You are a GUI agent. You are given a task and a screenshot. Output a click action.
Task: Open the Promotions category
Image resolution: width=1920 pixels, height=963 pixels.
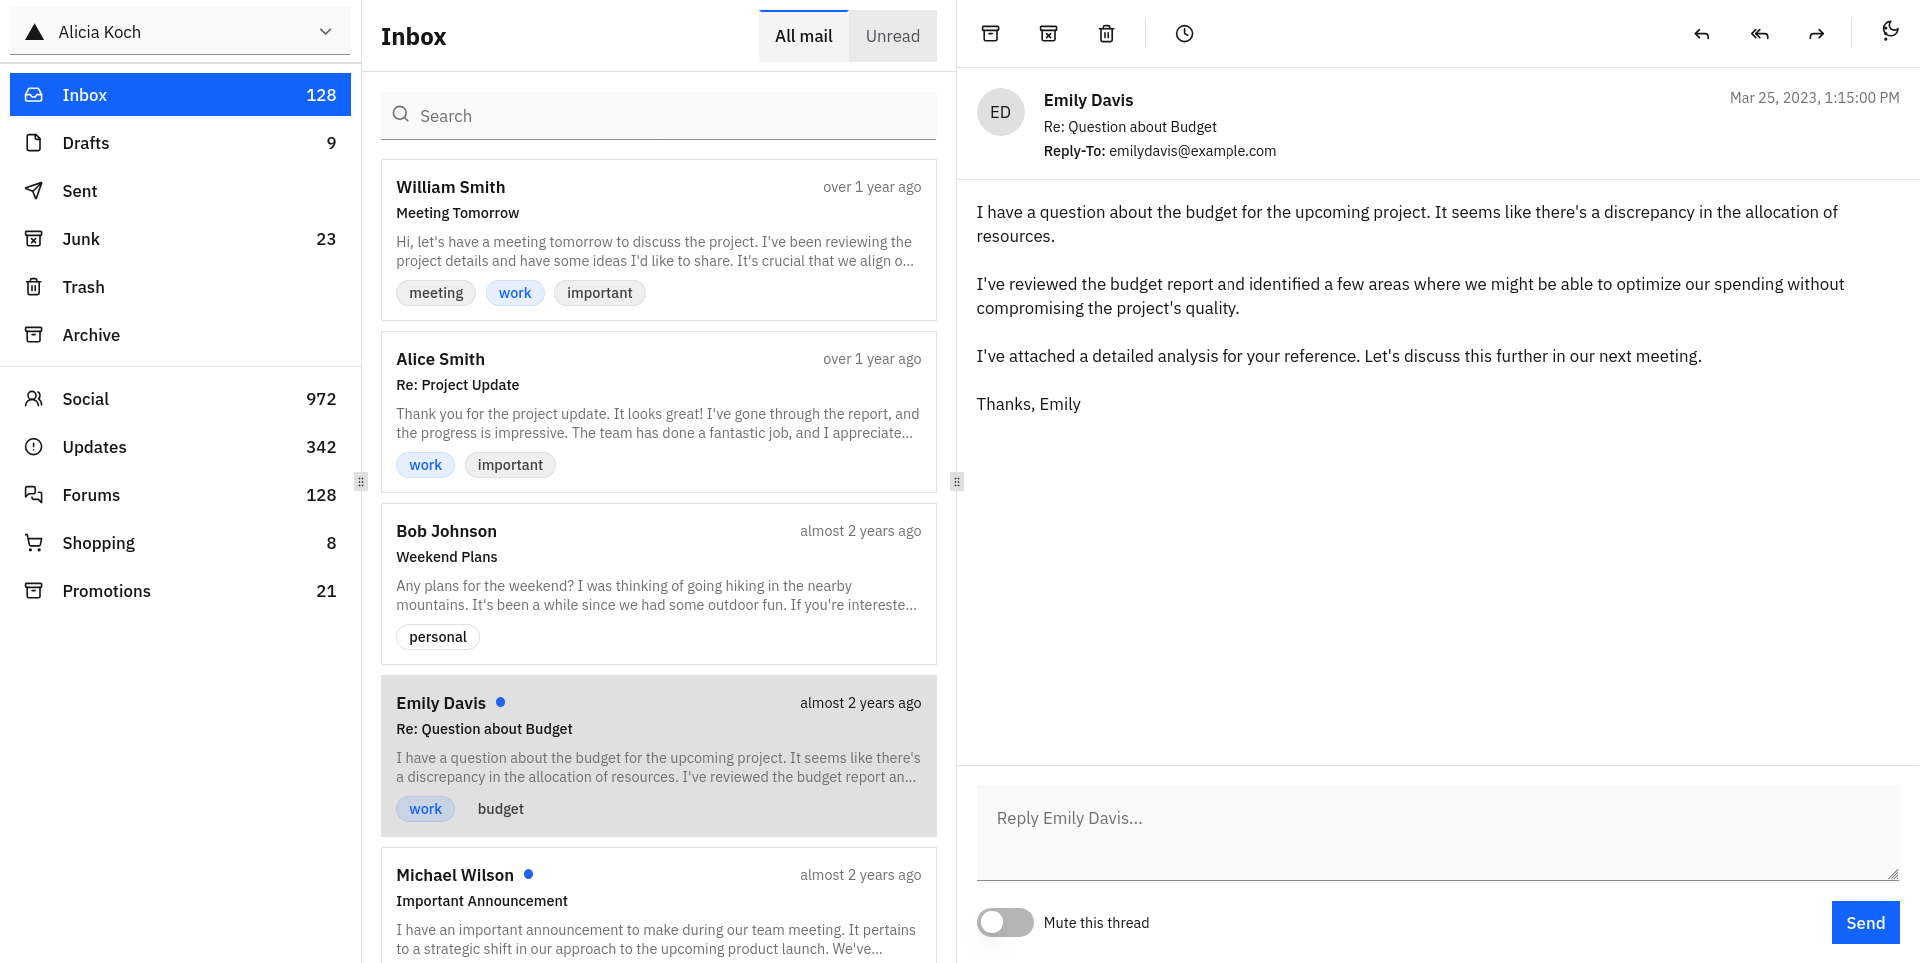tap(180, 591)
